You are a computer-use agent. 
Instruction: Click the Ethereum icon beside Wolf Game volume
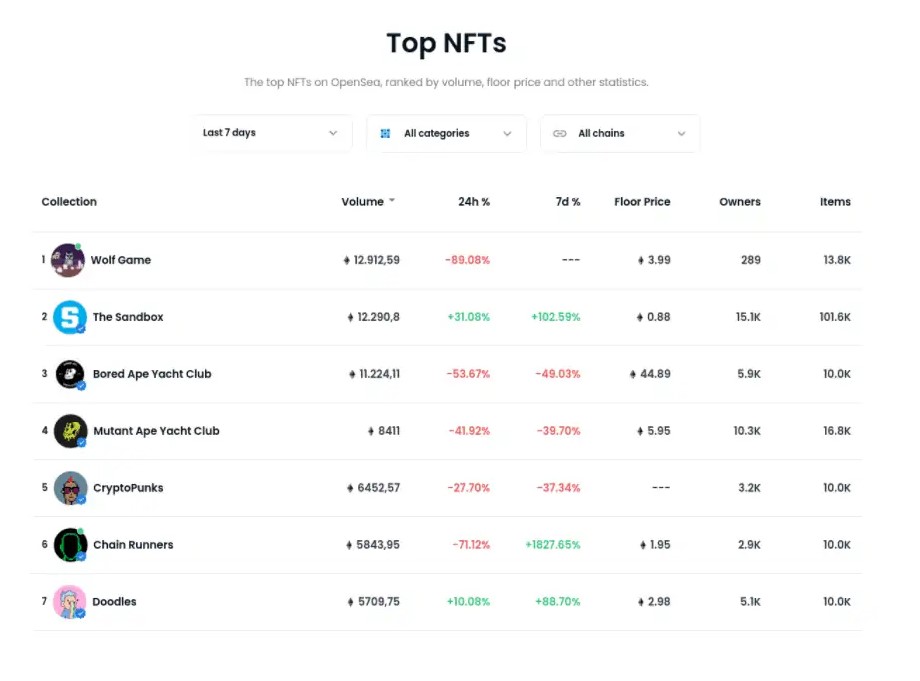pos(345,260)
